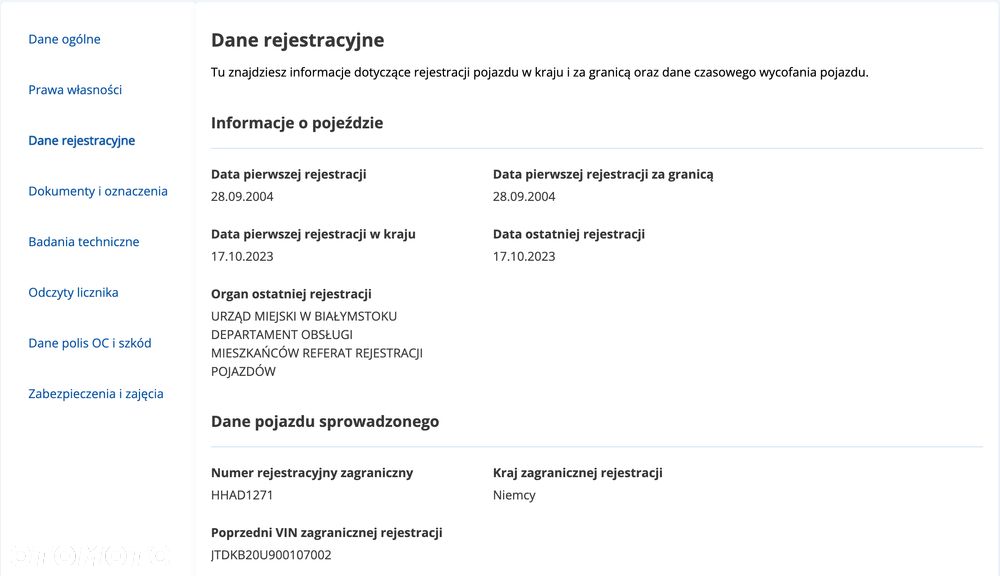Click the Data pierwszej rejestracji w kraju label

313,234
